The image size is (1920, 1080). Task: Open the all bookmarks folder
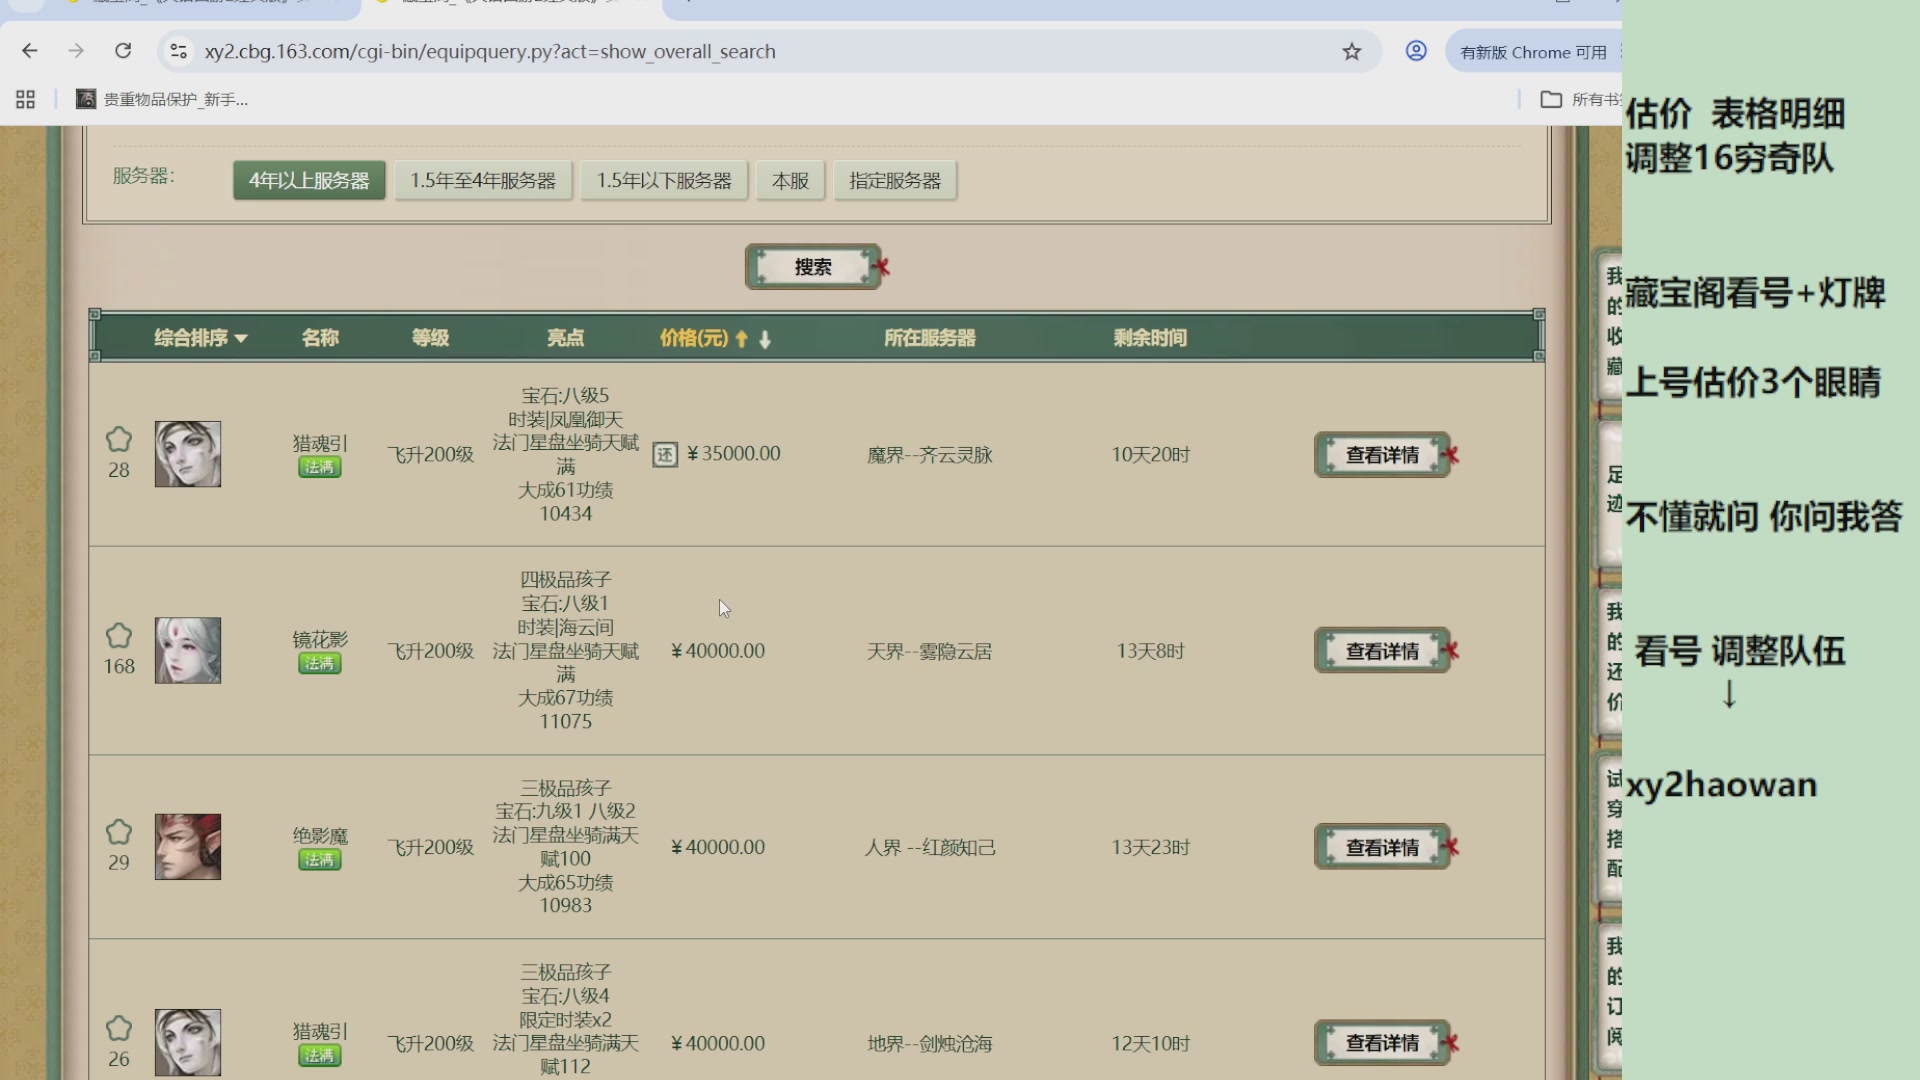click(1581, 99)
